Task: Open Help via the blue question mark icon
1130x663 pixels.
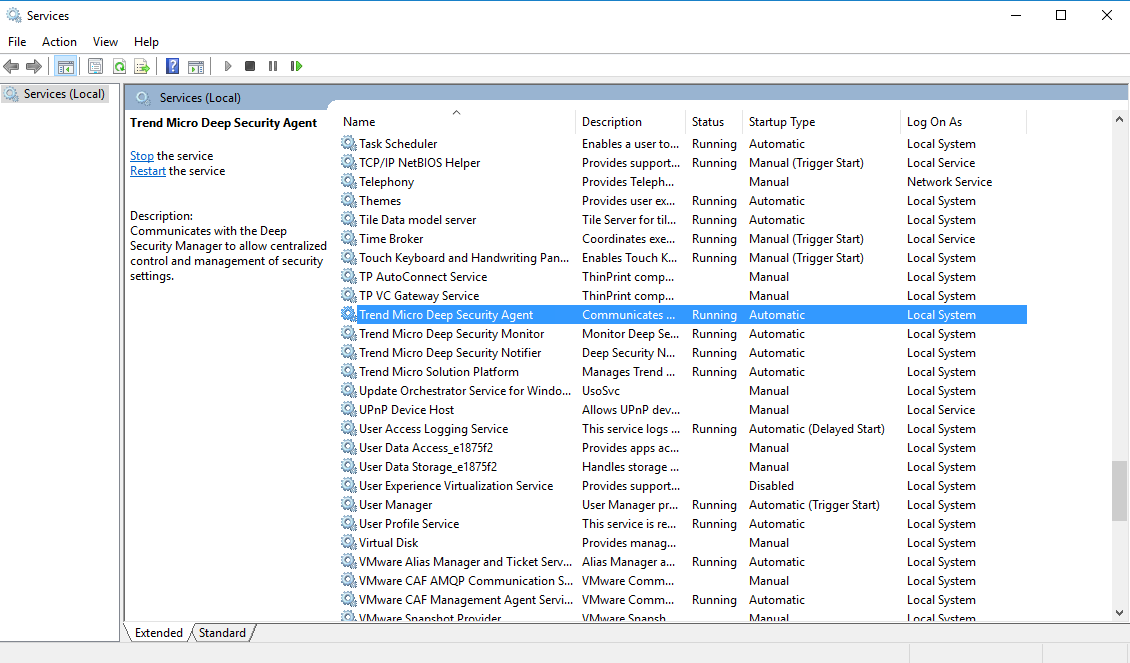Action: pyautogui.click(x=172, y=67)
